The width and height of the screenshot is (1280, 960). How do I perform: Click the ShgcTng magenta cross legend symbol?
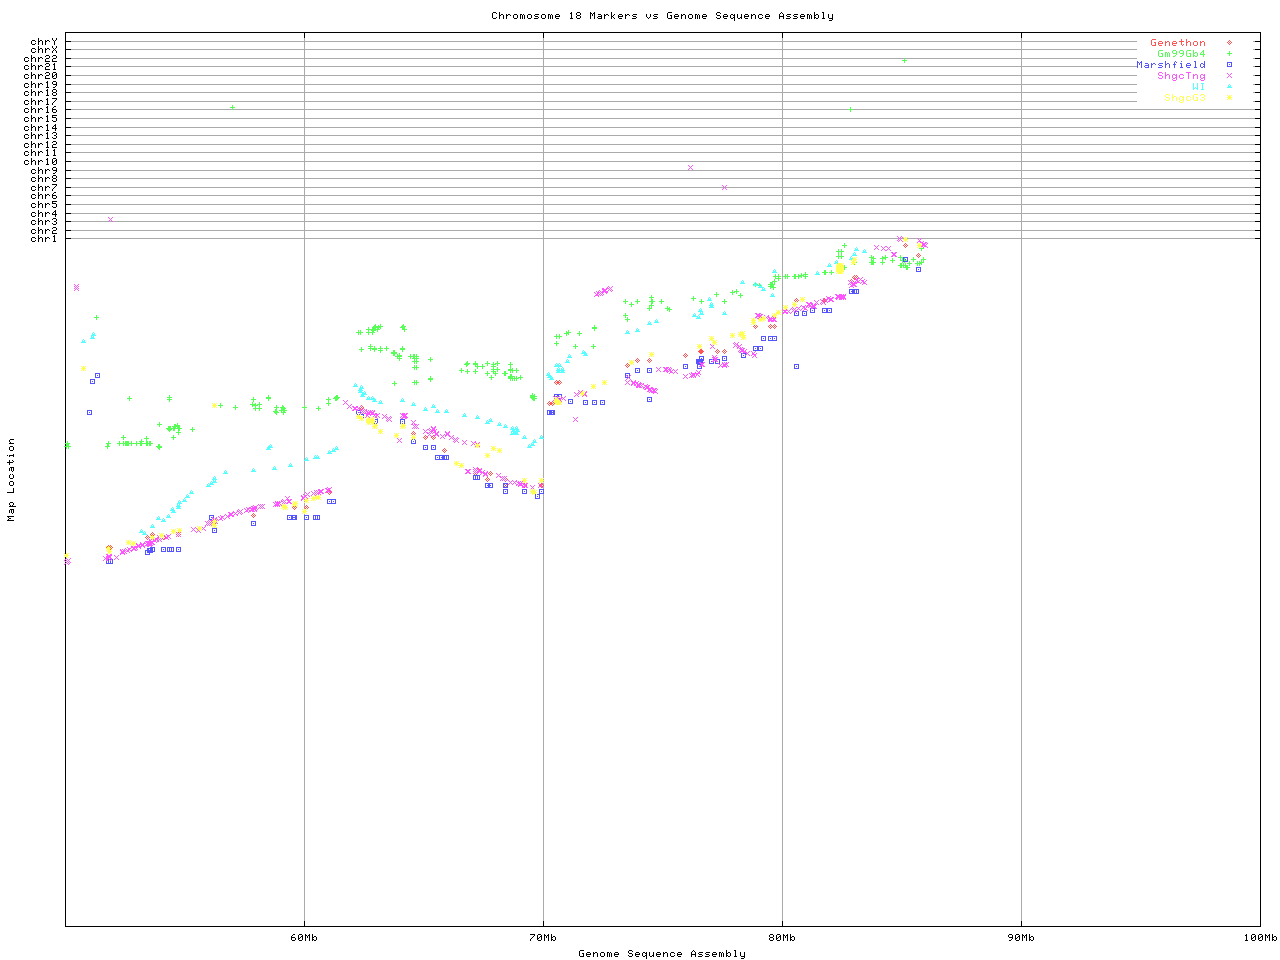coord(1229,76)
